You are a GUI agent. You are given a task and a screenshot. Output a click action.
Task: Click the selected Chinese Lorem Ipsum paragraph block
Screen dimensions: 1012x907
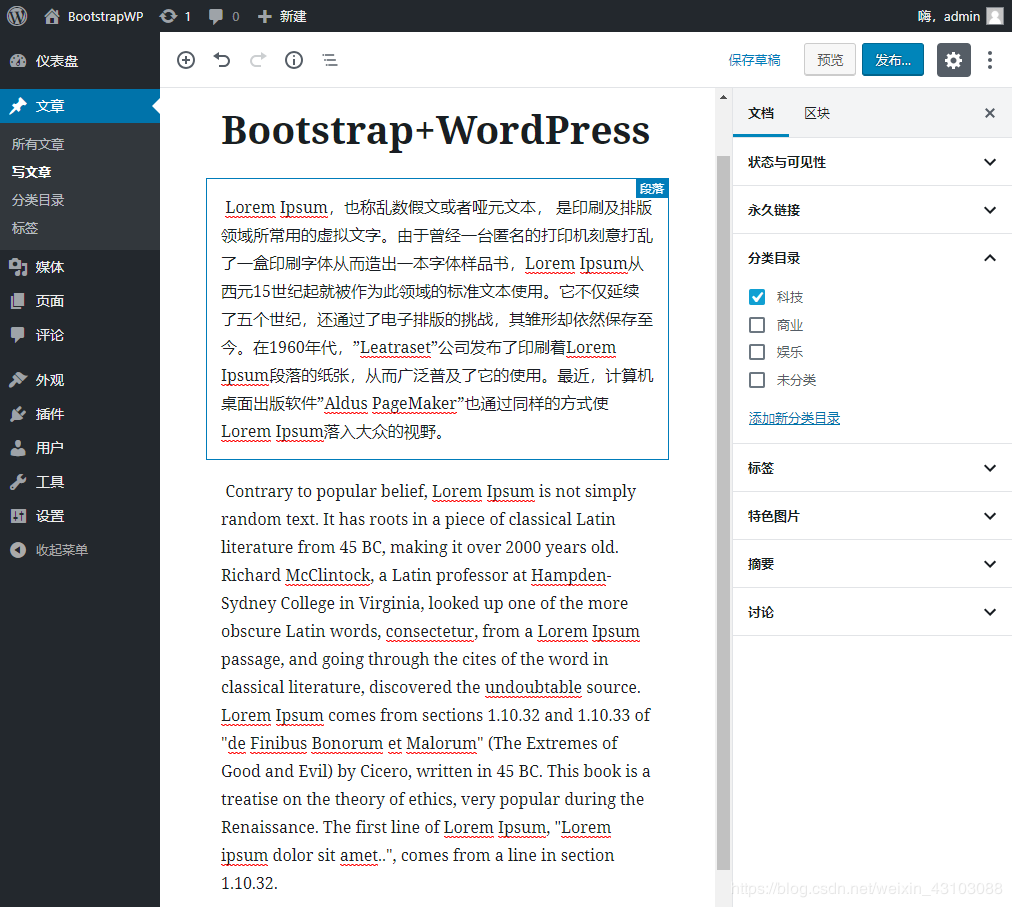[x=437, y=319]
